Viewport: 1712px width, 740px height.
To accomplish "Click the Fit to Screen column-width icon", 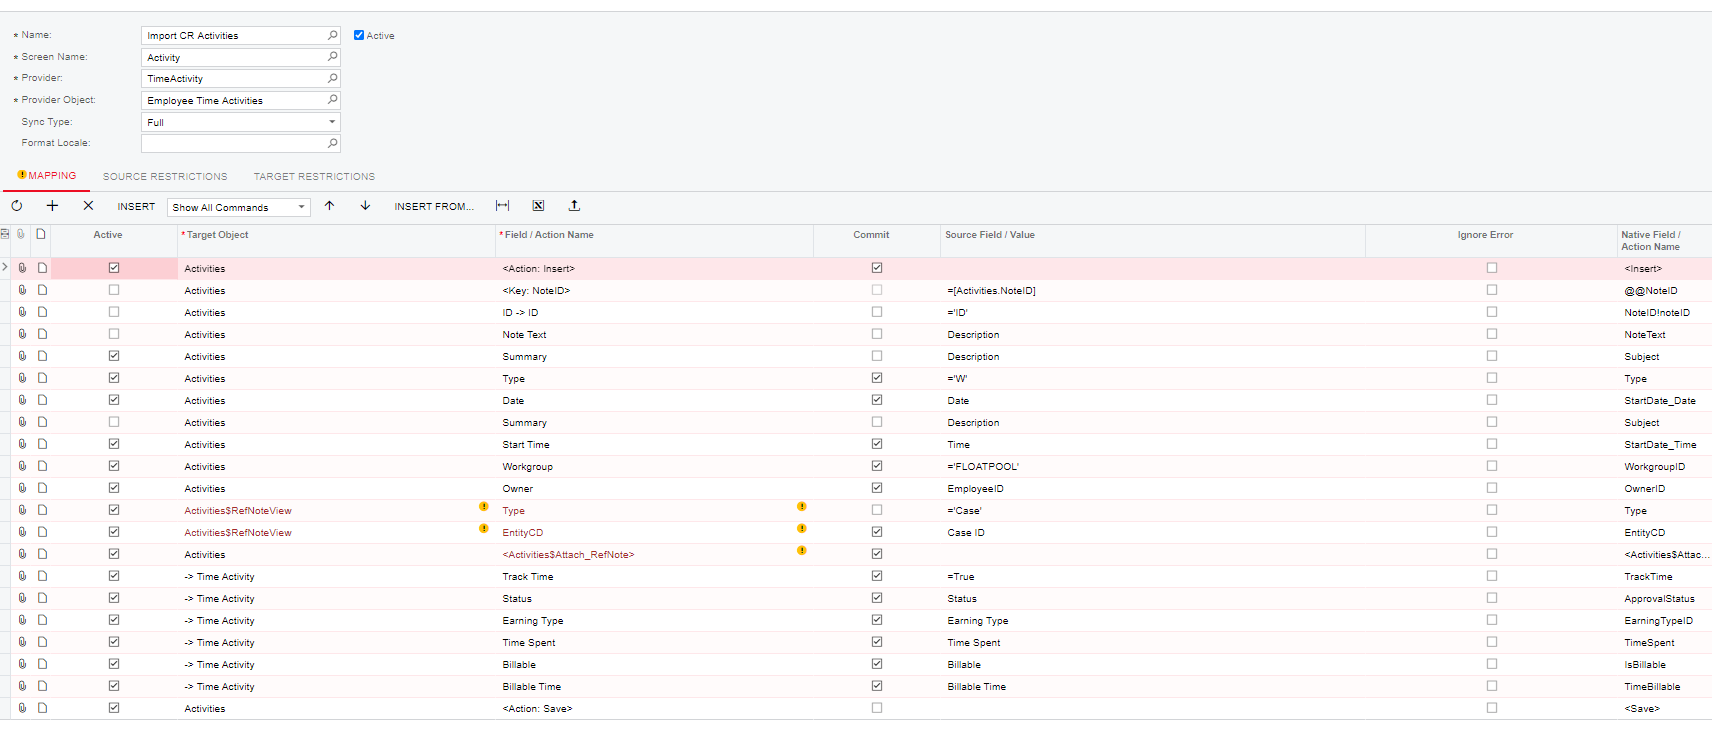I will (502, 206).
